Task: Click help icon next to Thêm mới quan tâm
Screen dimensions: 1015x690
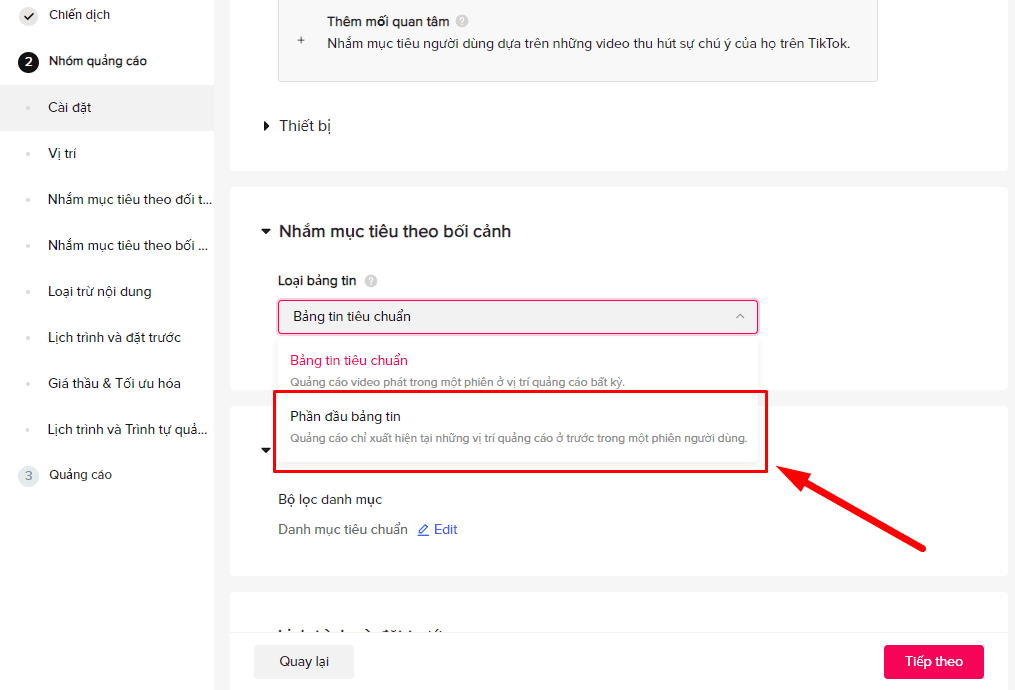Action: [x=461, y=21]
